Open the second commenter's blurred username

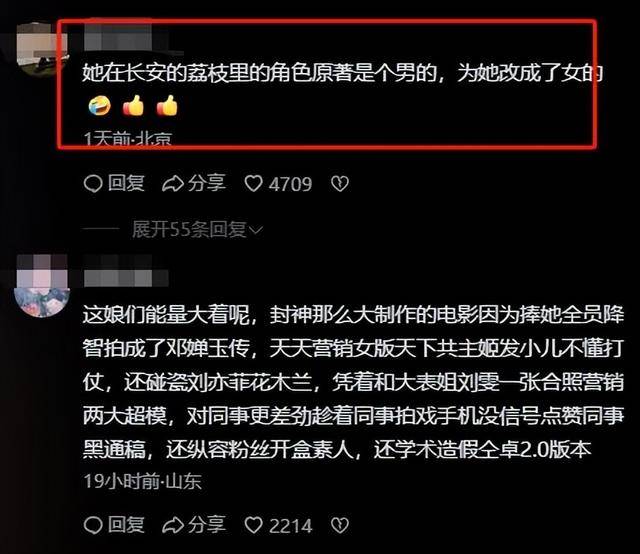pos(126,271)
